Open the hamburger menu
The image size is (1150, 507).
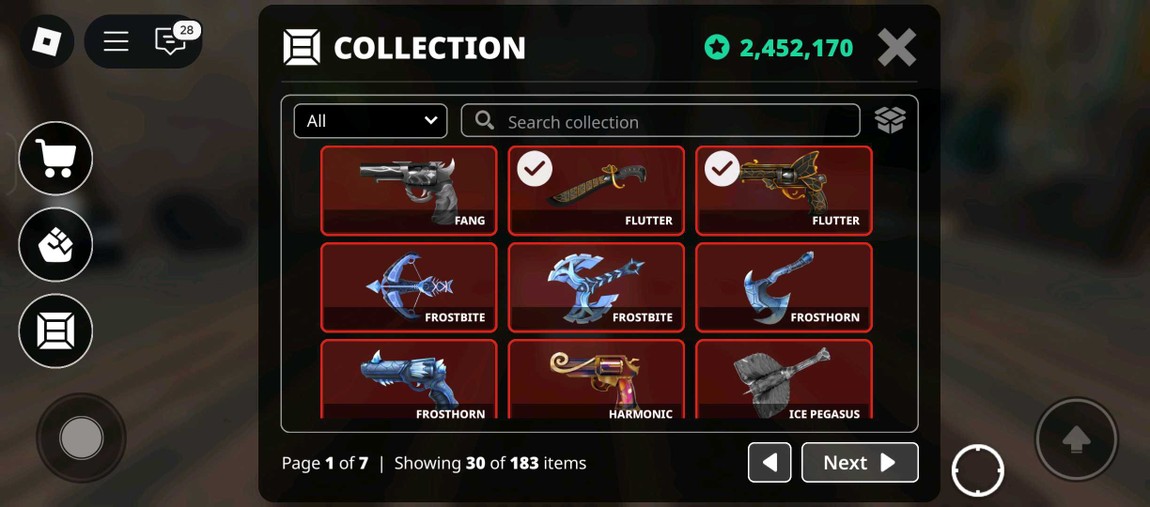[x=116, y=42]
